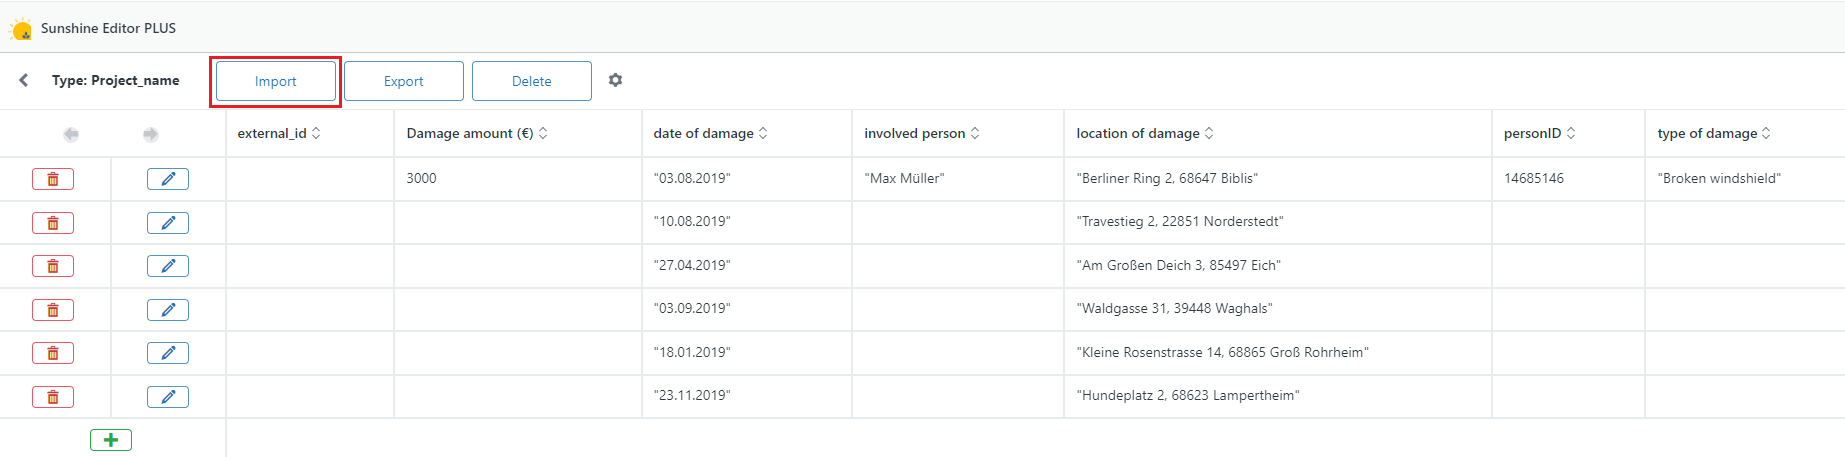Click the Export button

[x=404, y=81]
